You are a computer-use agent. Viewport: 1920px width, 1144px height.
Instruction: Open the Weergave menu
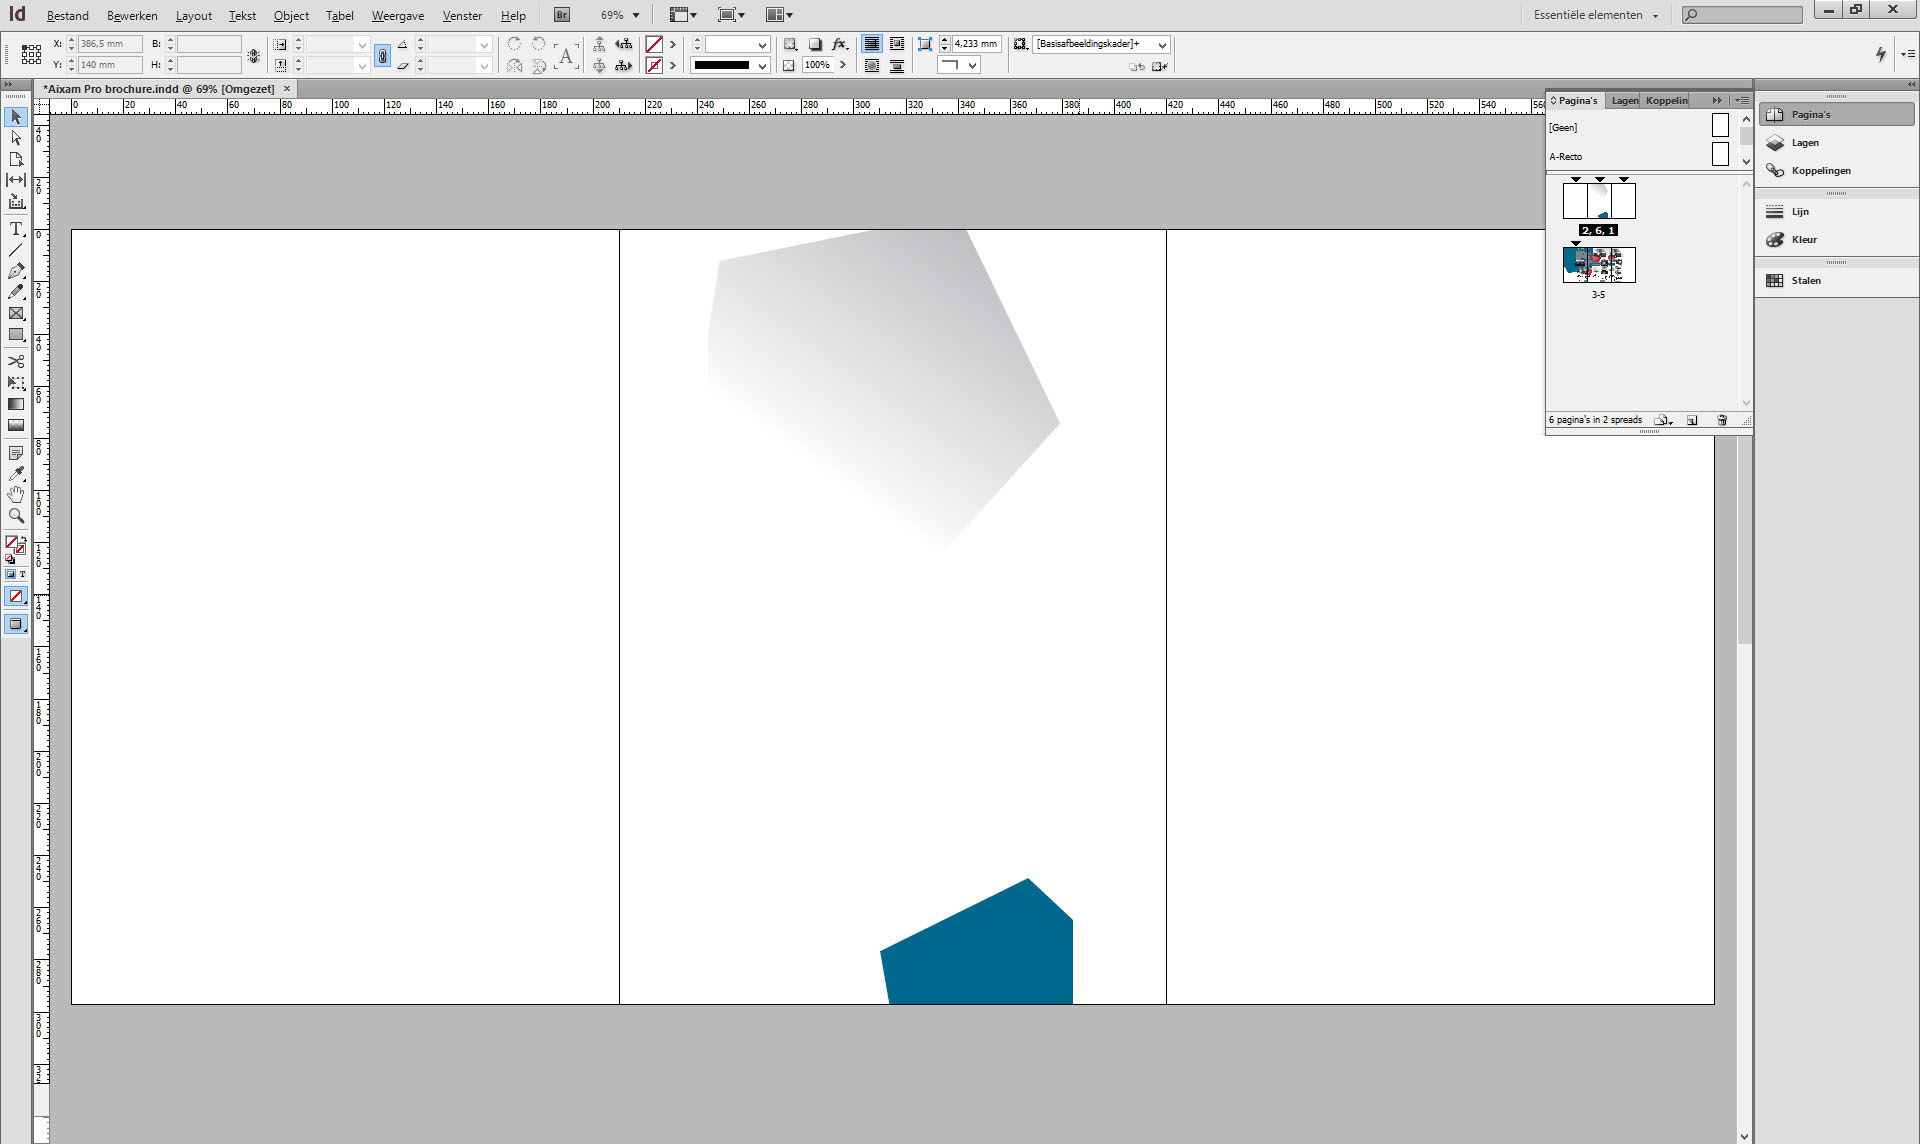pyautogui.click(x=397, y=15)
